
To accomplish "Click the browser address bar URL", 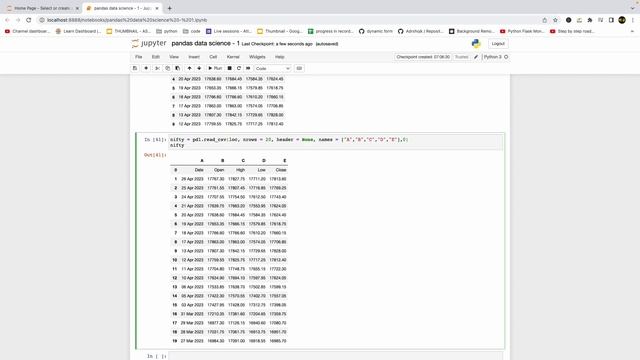I will (127, 20).
